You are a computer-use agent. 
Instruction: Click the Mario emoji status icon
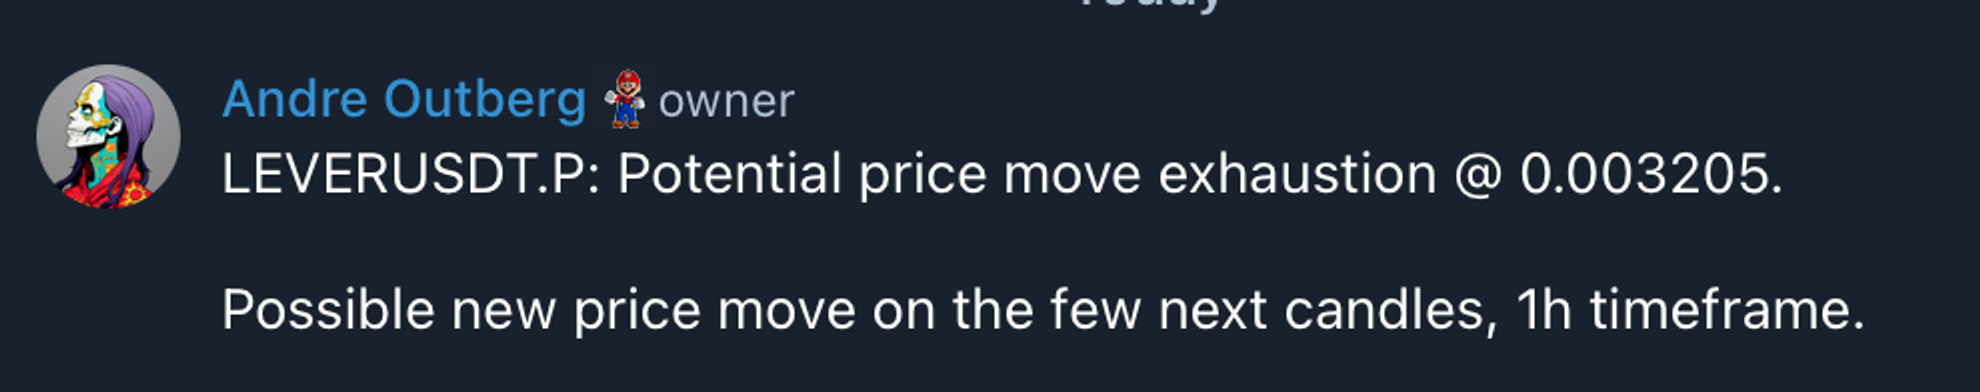[625, 99]
